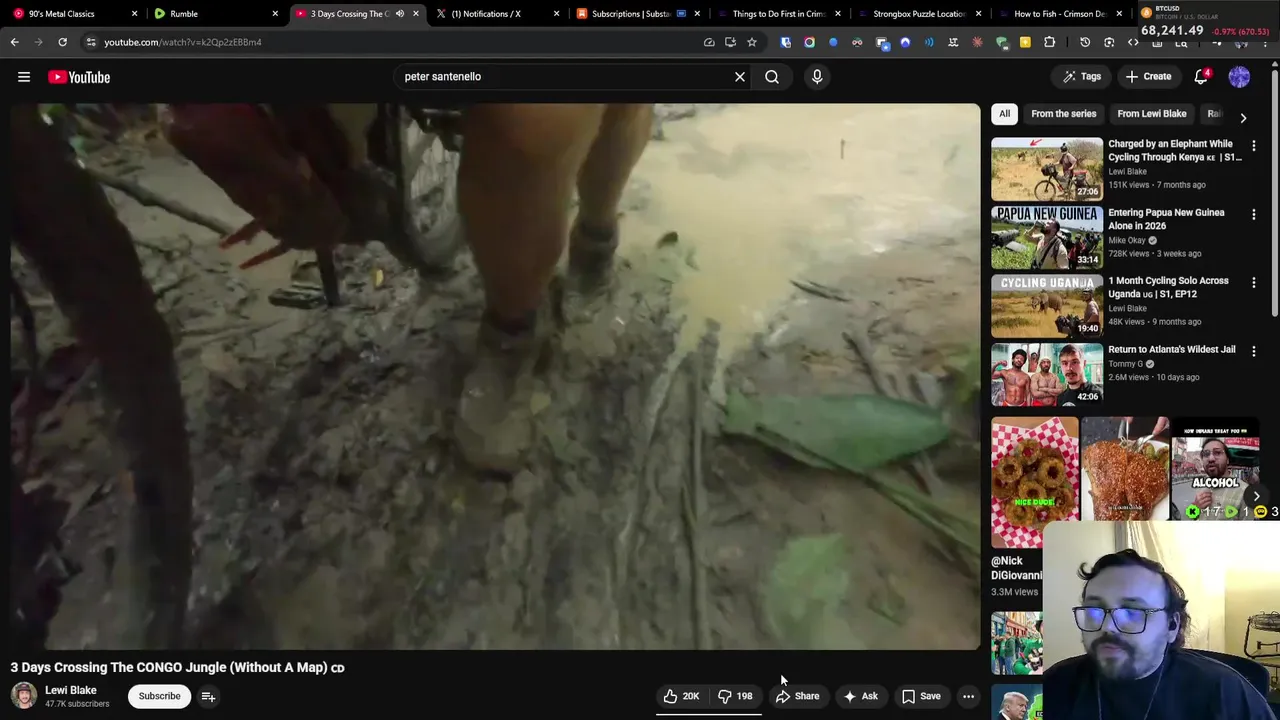Open Return to Atlanta's Wildest Jail title
Screen dimensions: 1280x720
(1172, 350)
